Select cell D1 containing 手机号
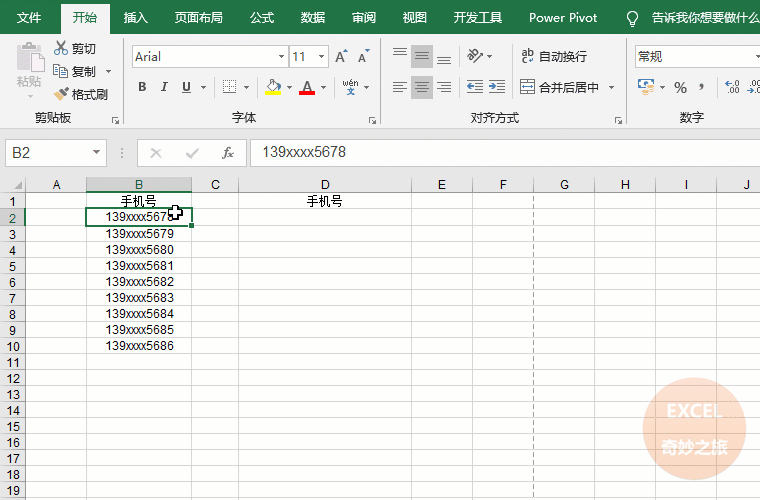The height and width of the screenshot is (500, 760). 324,201
